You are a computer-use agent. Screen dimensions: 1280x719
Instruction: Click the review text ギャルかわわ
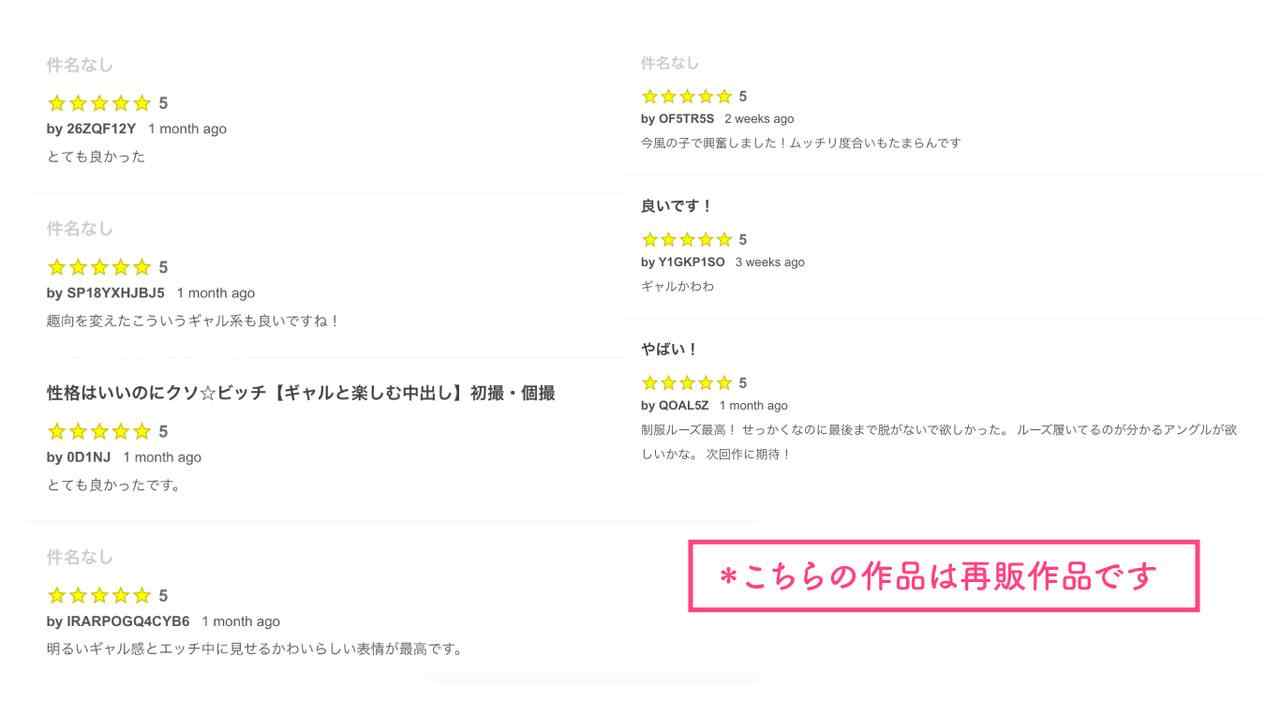pyautogui.click(x=677, y=286)
